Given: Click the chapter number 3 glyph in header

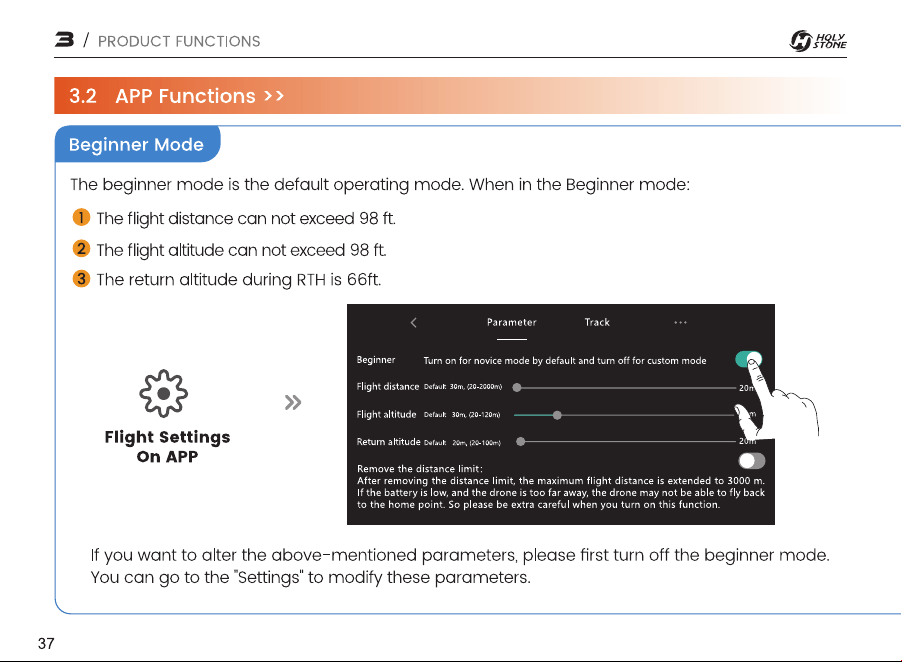Looking at the screenshot, I should click(x=64, y=40).
